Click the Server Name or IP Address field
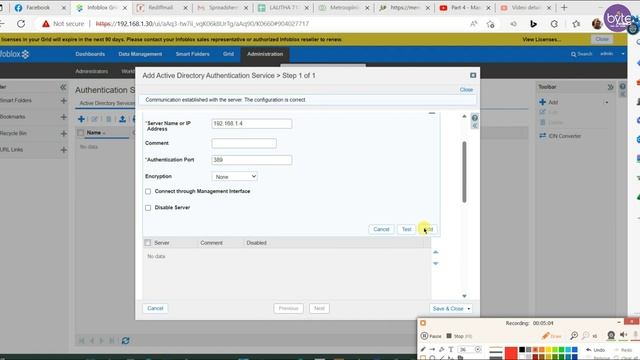Screen dimensions: 640x360 coord(252,124)
